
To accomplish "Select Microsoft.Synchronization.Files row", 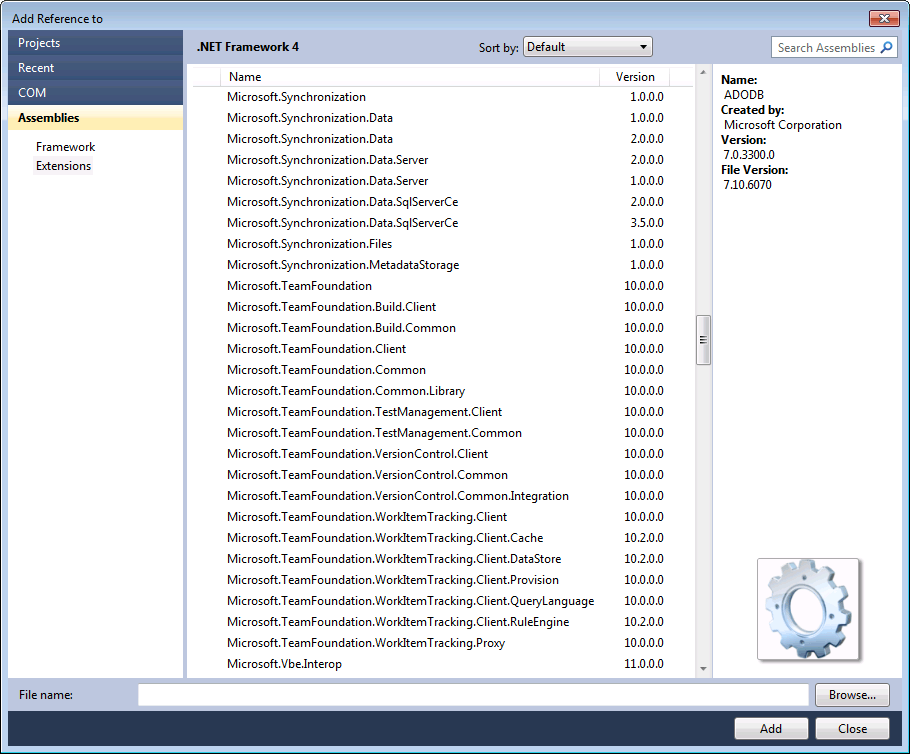I will (x=443, y=244).
